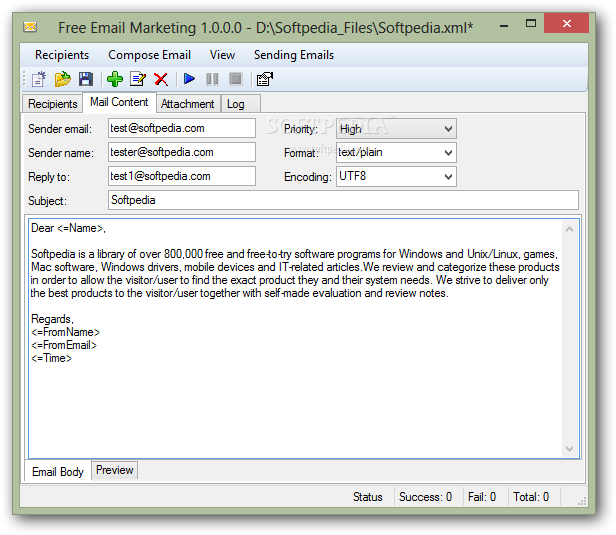This screenshot has height=535, width=616.
Task: Click the Status label in status bar
Action: 368,497
